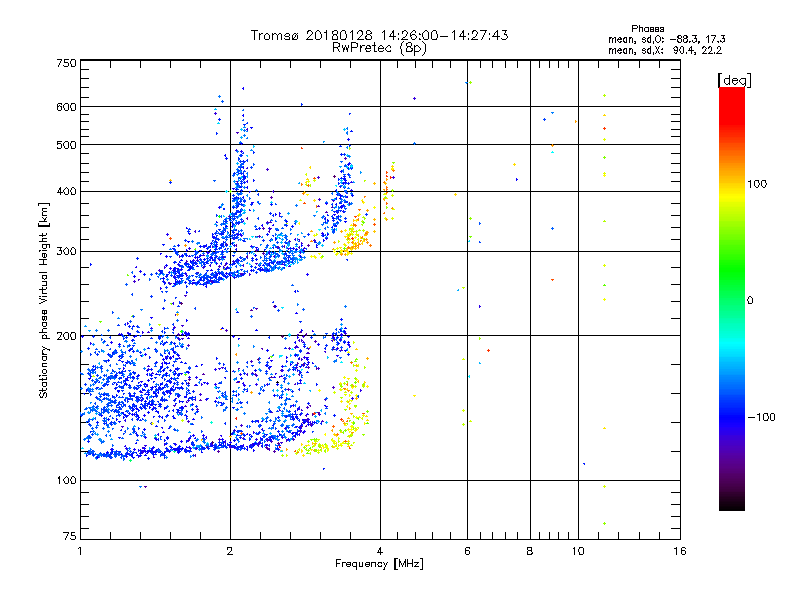
Task: Click the y-axis tick label '200'
Action: point(66,336)
